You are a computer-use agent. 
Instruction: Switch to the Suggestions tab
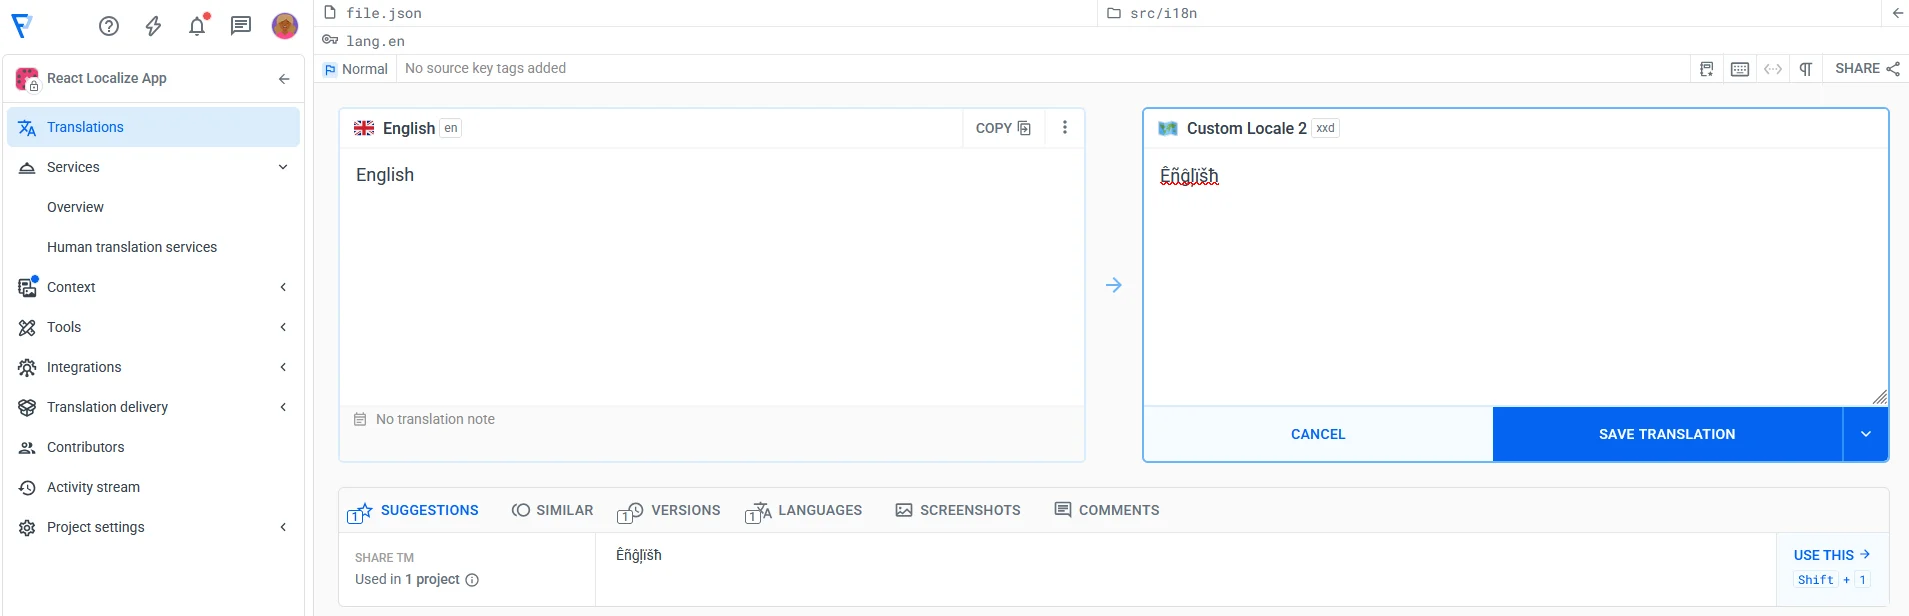413,511
